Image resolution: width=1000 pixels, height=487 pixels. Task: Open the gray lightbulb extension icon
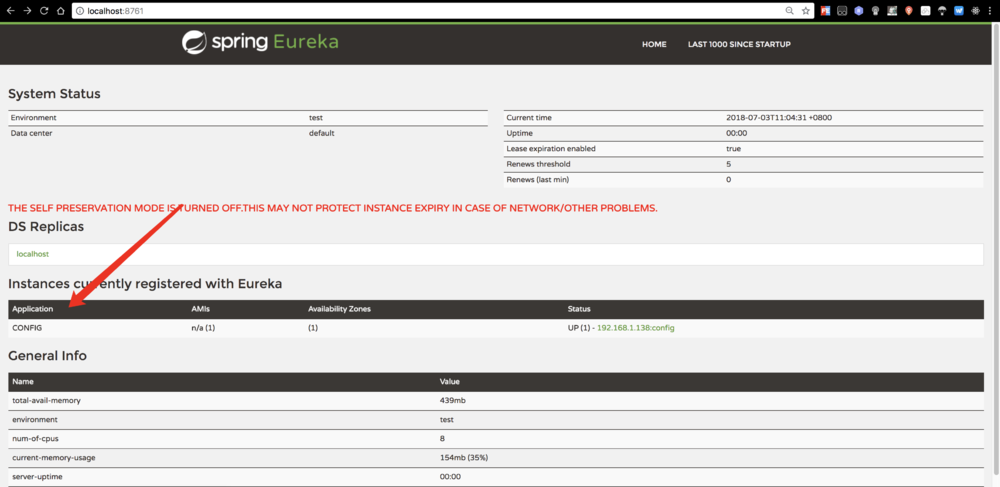[876, 11]
